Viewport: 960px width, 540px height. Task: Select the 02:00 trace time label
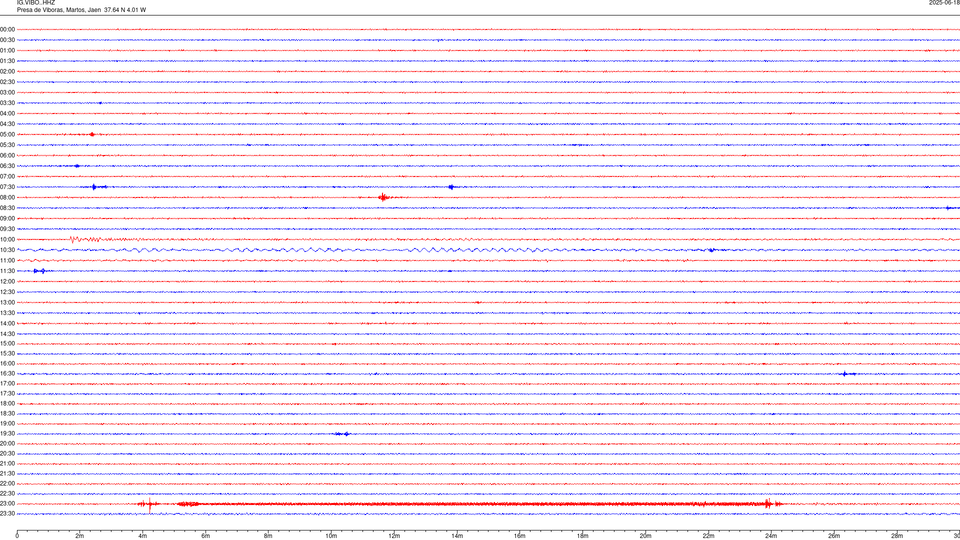tap(7, 72)
